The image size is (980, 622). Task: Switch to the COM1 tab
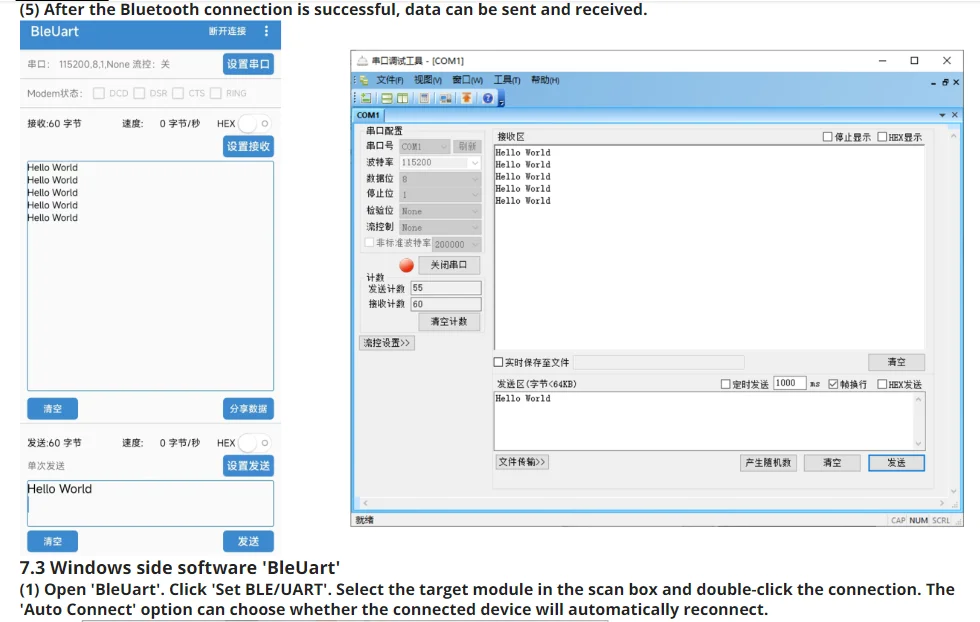point(368,115)
